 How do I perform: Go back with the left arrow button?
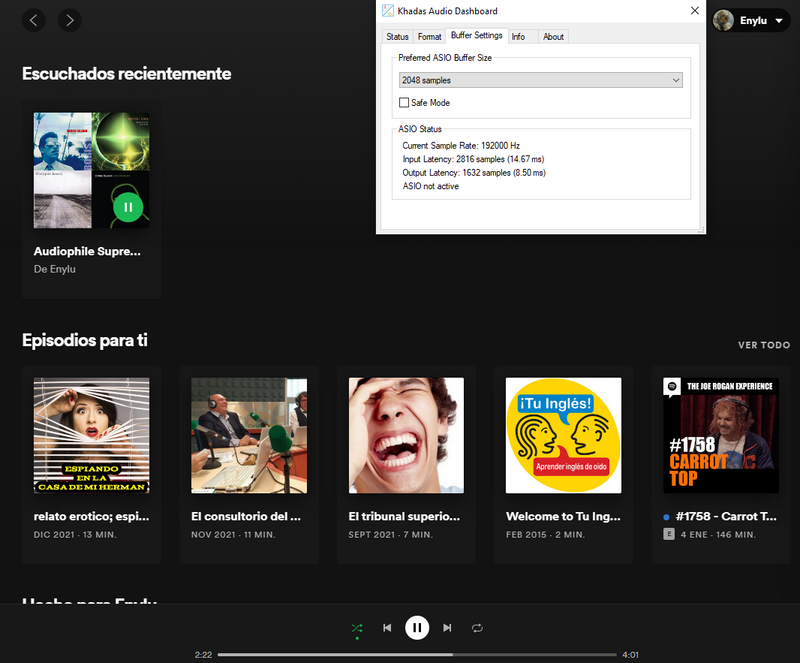34,20
